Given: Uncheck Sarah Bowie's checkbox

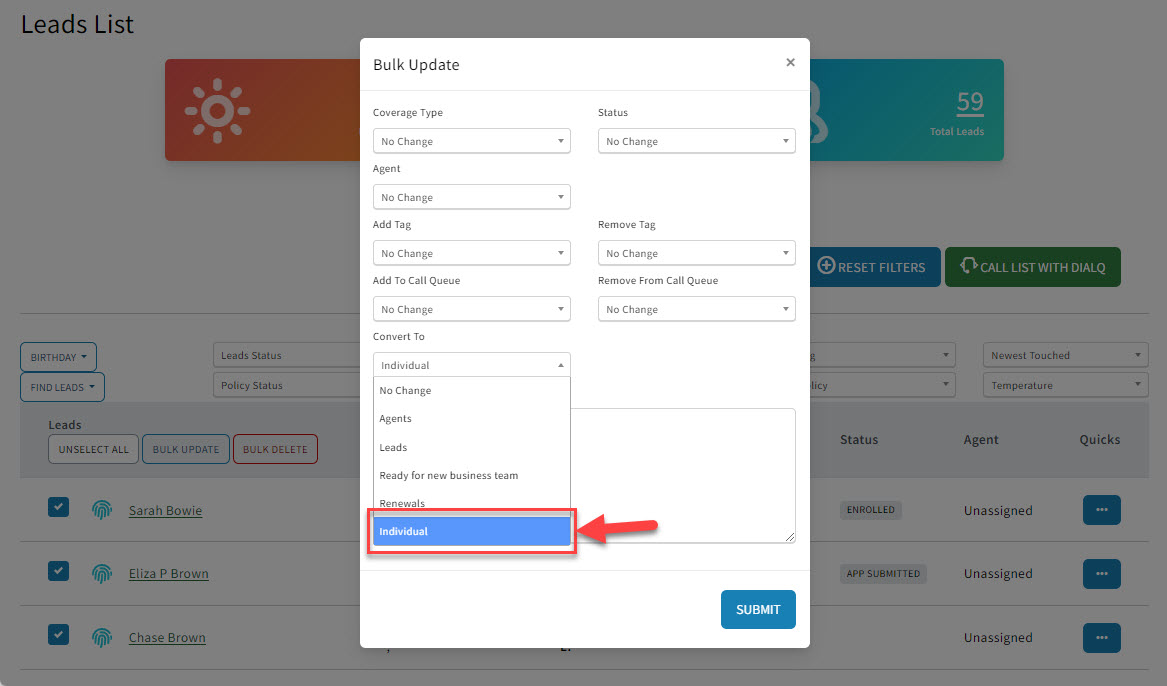Looking at the screenshot, I should coord(59,507).
